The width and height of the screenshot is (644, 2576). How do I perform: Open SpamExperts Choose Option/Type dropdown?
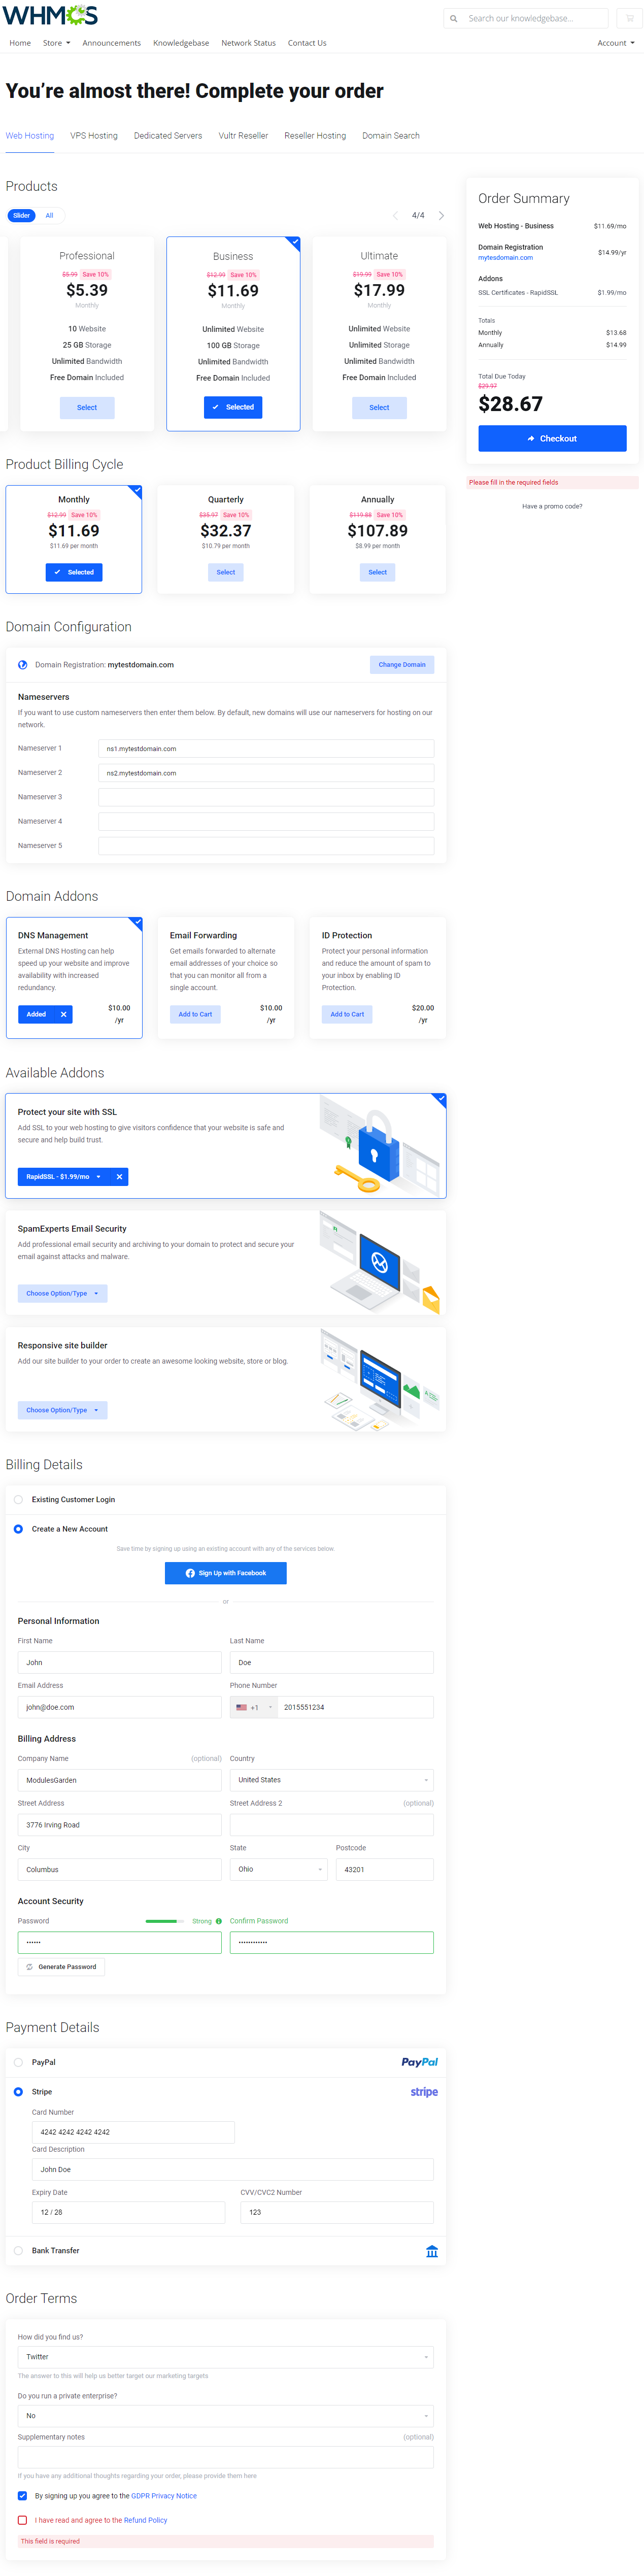(x=63, y=1294)
